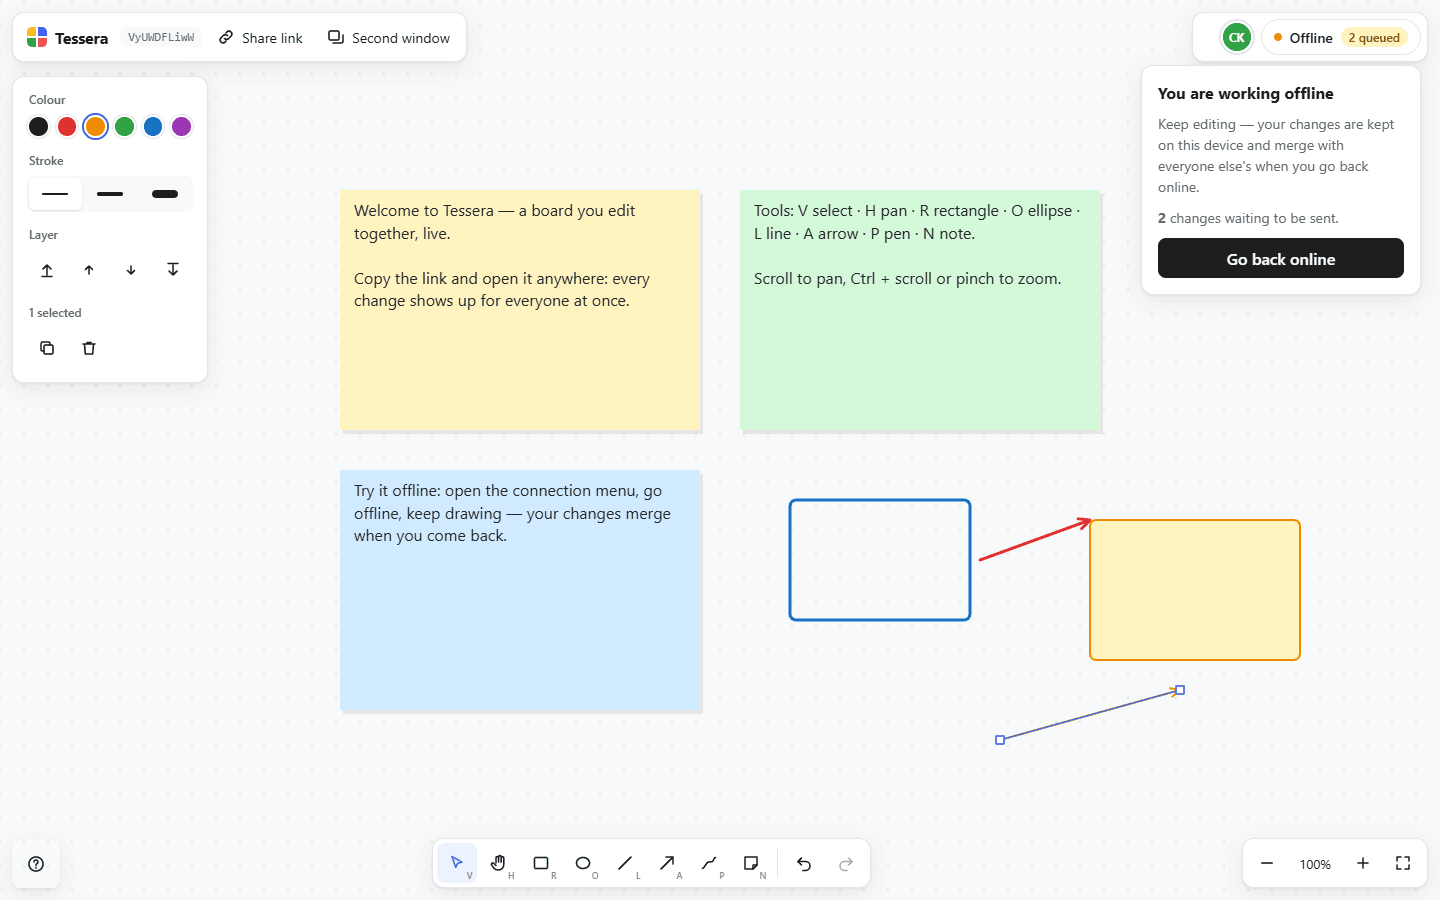Viewport: 1440px width, 900px height.
Task: Pick the blue colour swatch
Action: click(153, 126)
